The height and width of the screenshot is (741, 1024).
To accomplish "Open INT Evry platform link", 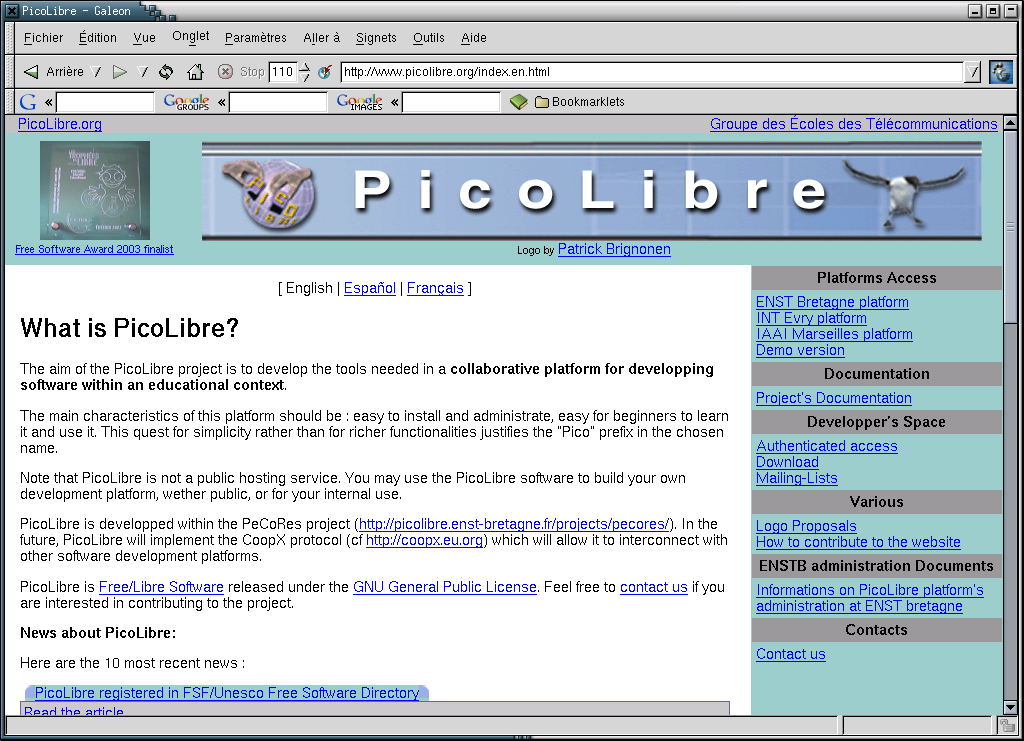I will [811, 319].
